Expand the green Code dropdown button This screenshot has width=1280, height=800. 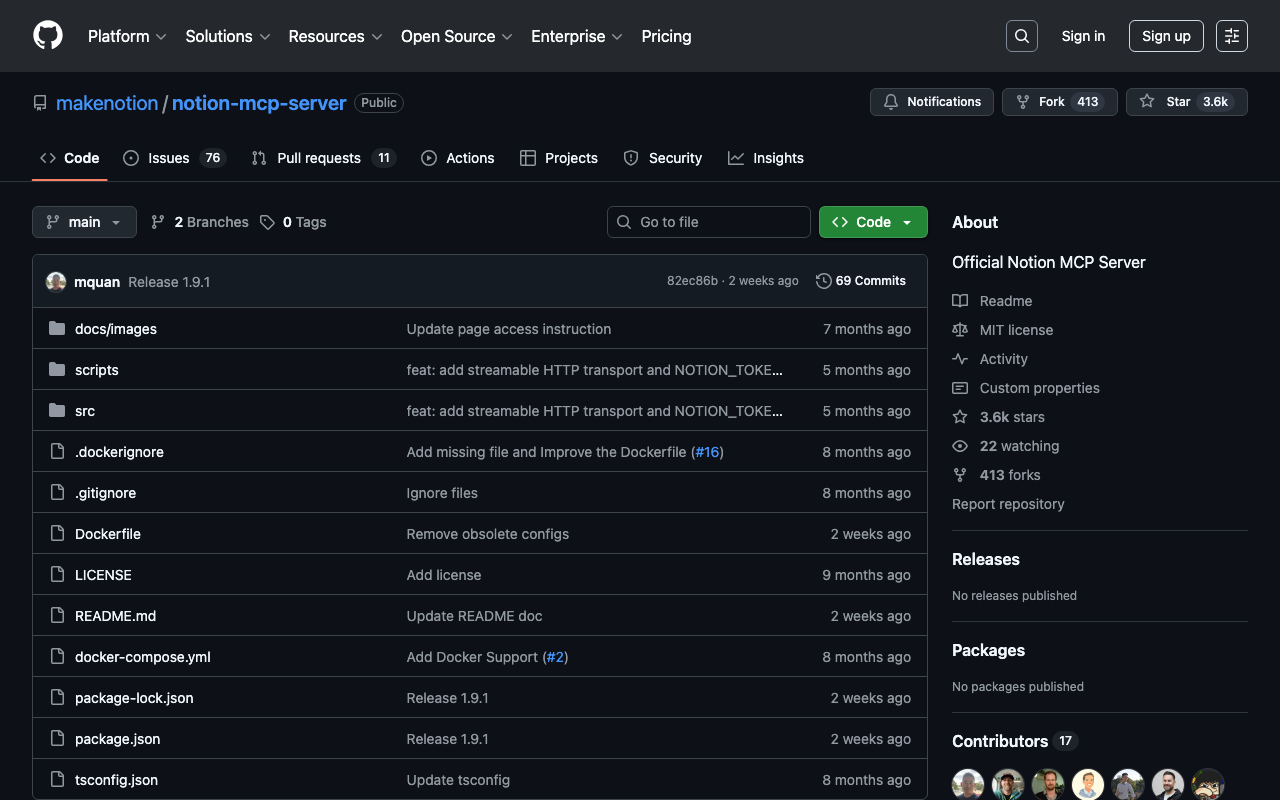872,222
